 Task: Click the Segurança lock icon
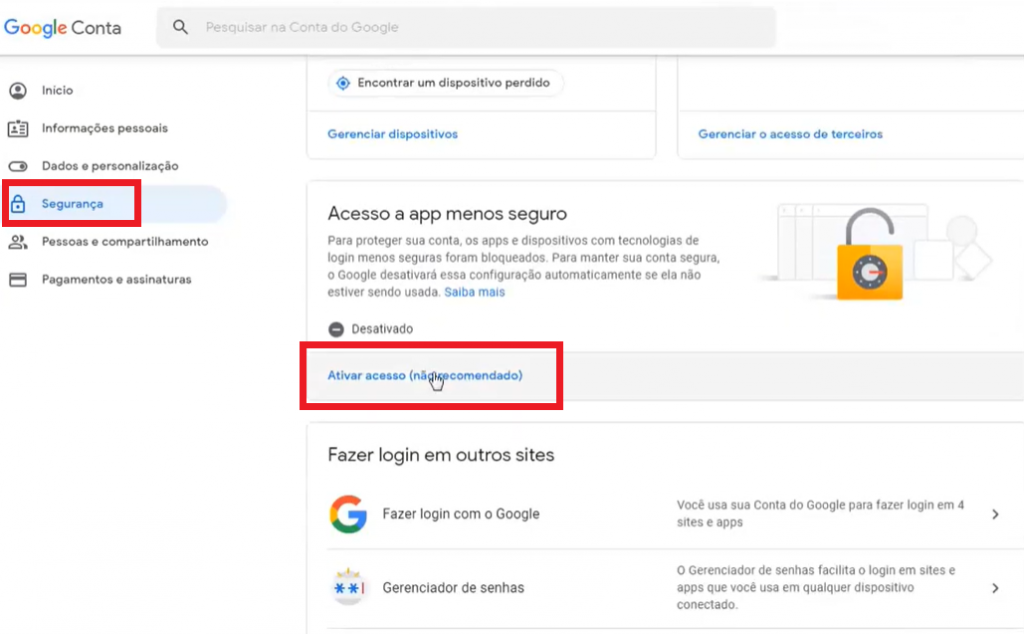click(x=18, y=204)
